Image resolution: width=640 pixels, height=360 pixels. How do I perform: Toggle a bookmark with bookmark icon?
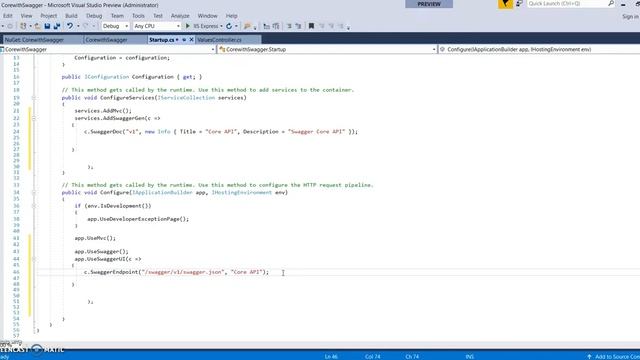pyautogui.click(x=311, y=26)
